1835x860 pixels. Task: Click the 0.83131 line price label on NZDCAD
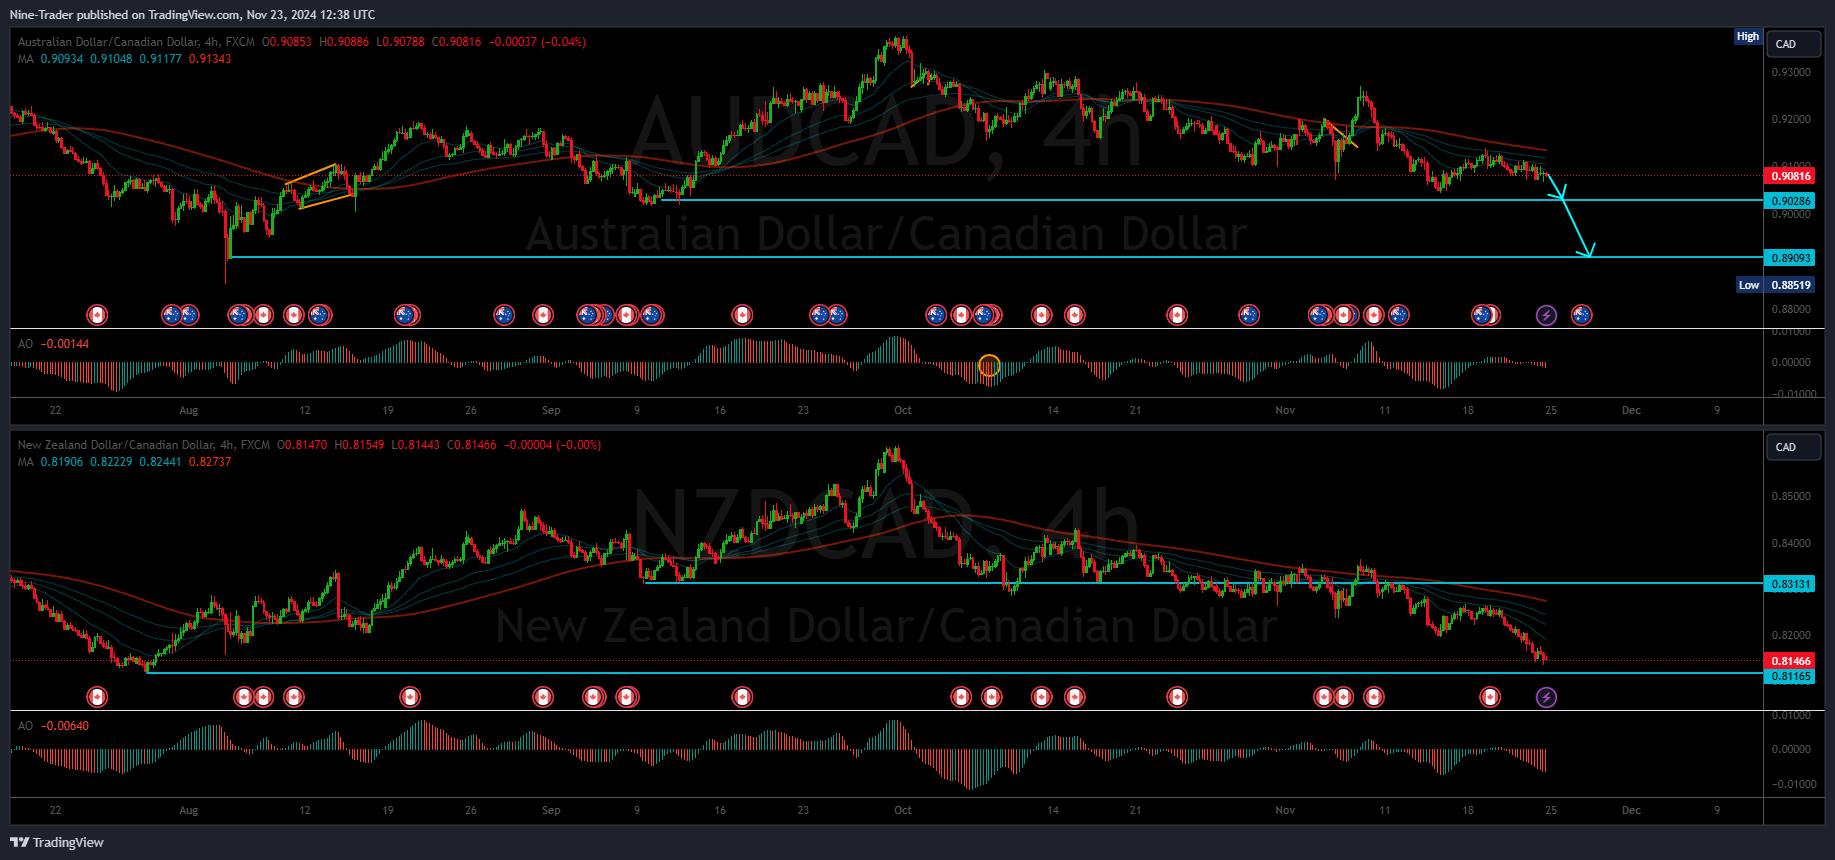1790,584
